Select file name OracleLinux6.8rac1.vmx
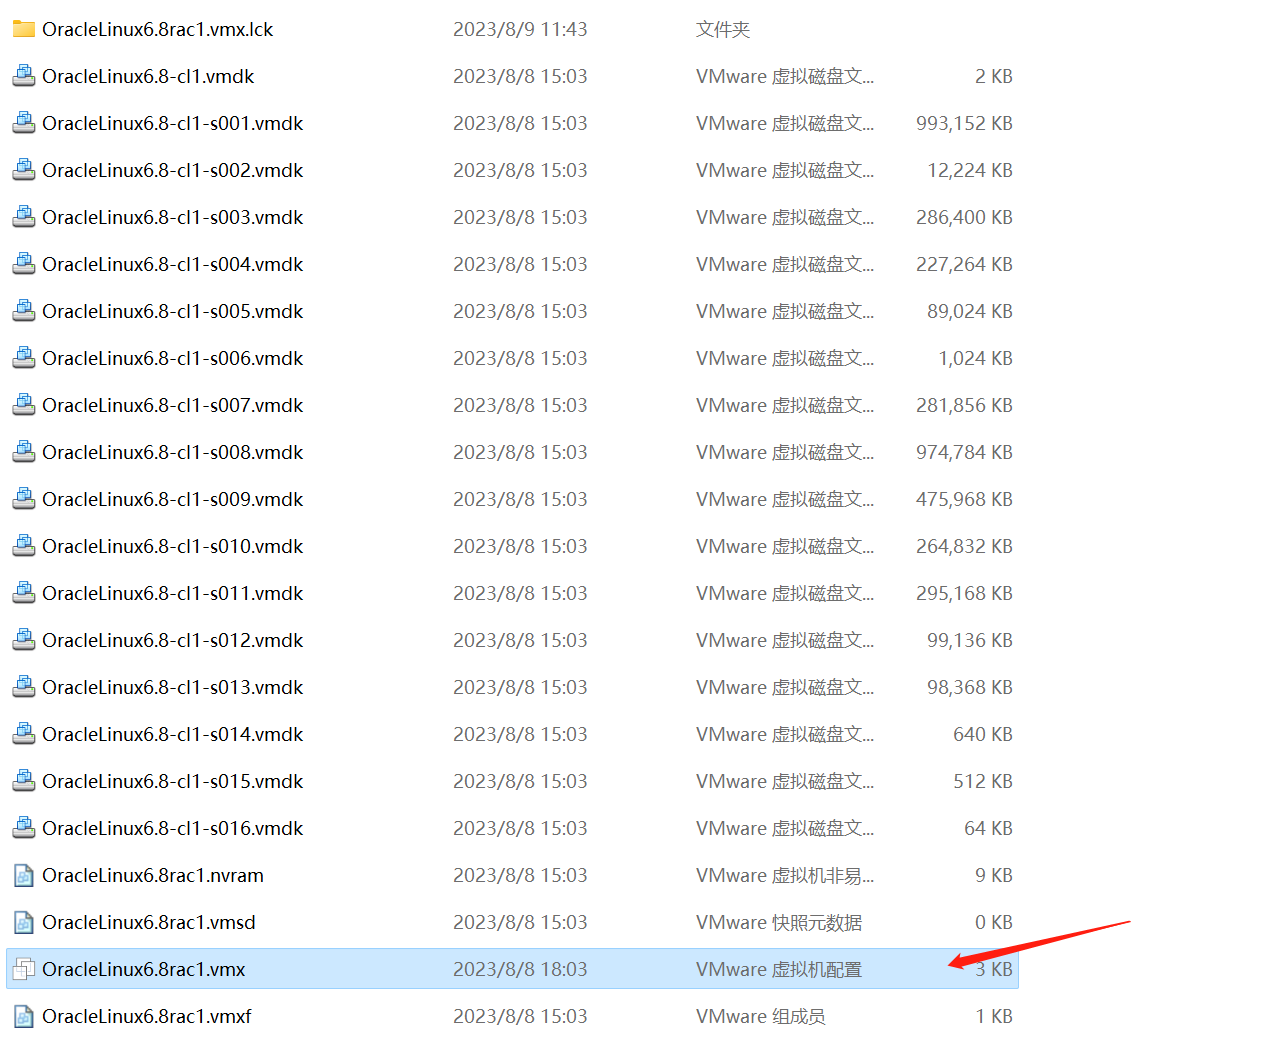The image size is (1265, 1064). pyautogui.click(x=144, y=969)
